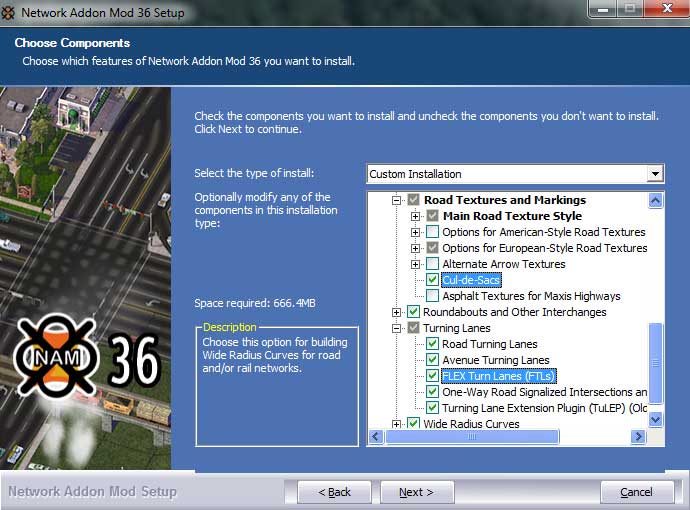690x510 pixels.
Task: Click Next to continue setup
Action: point(416,492)
